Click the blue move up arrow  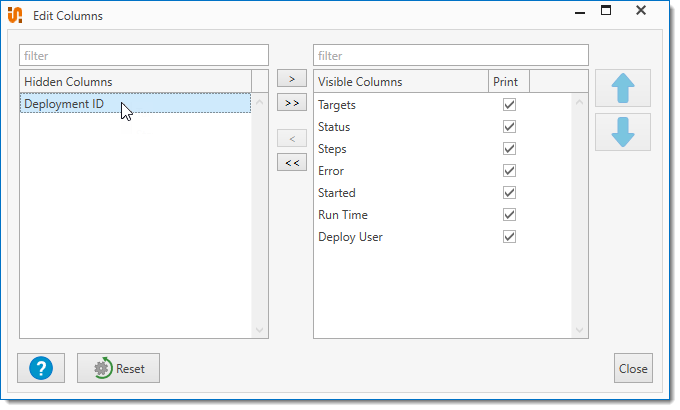[x=622, y=88]
